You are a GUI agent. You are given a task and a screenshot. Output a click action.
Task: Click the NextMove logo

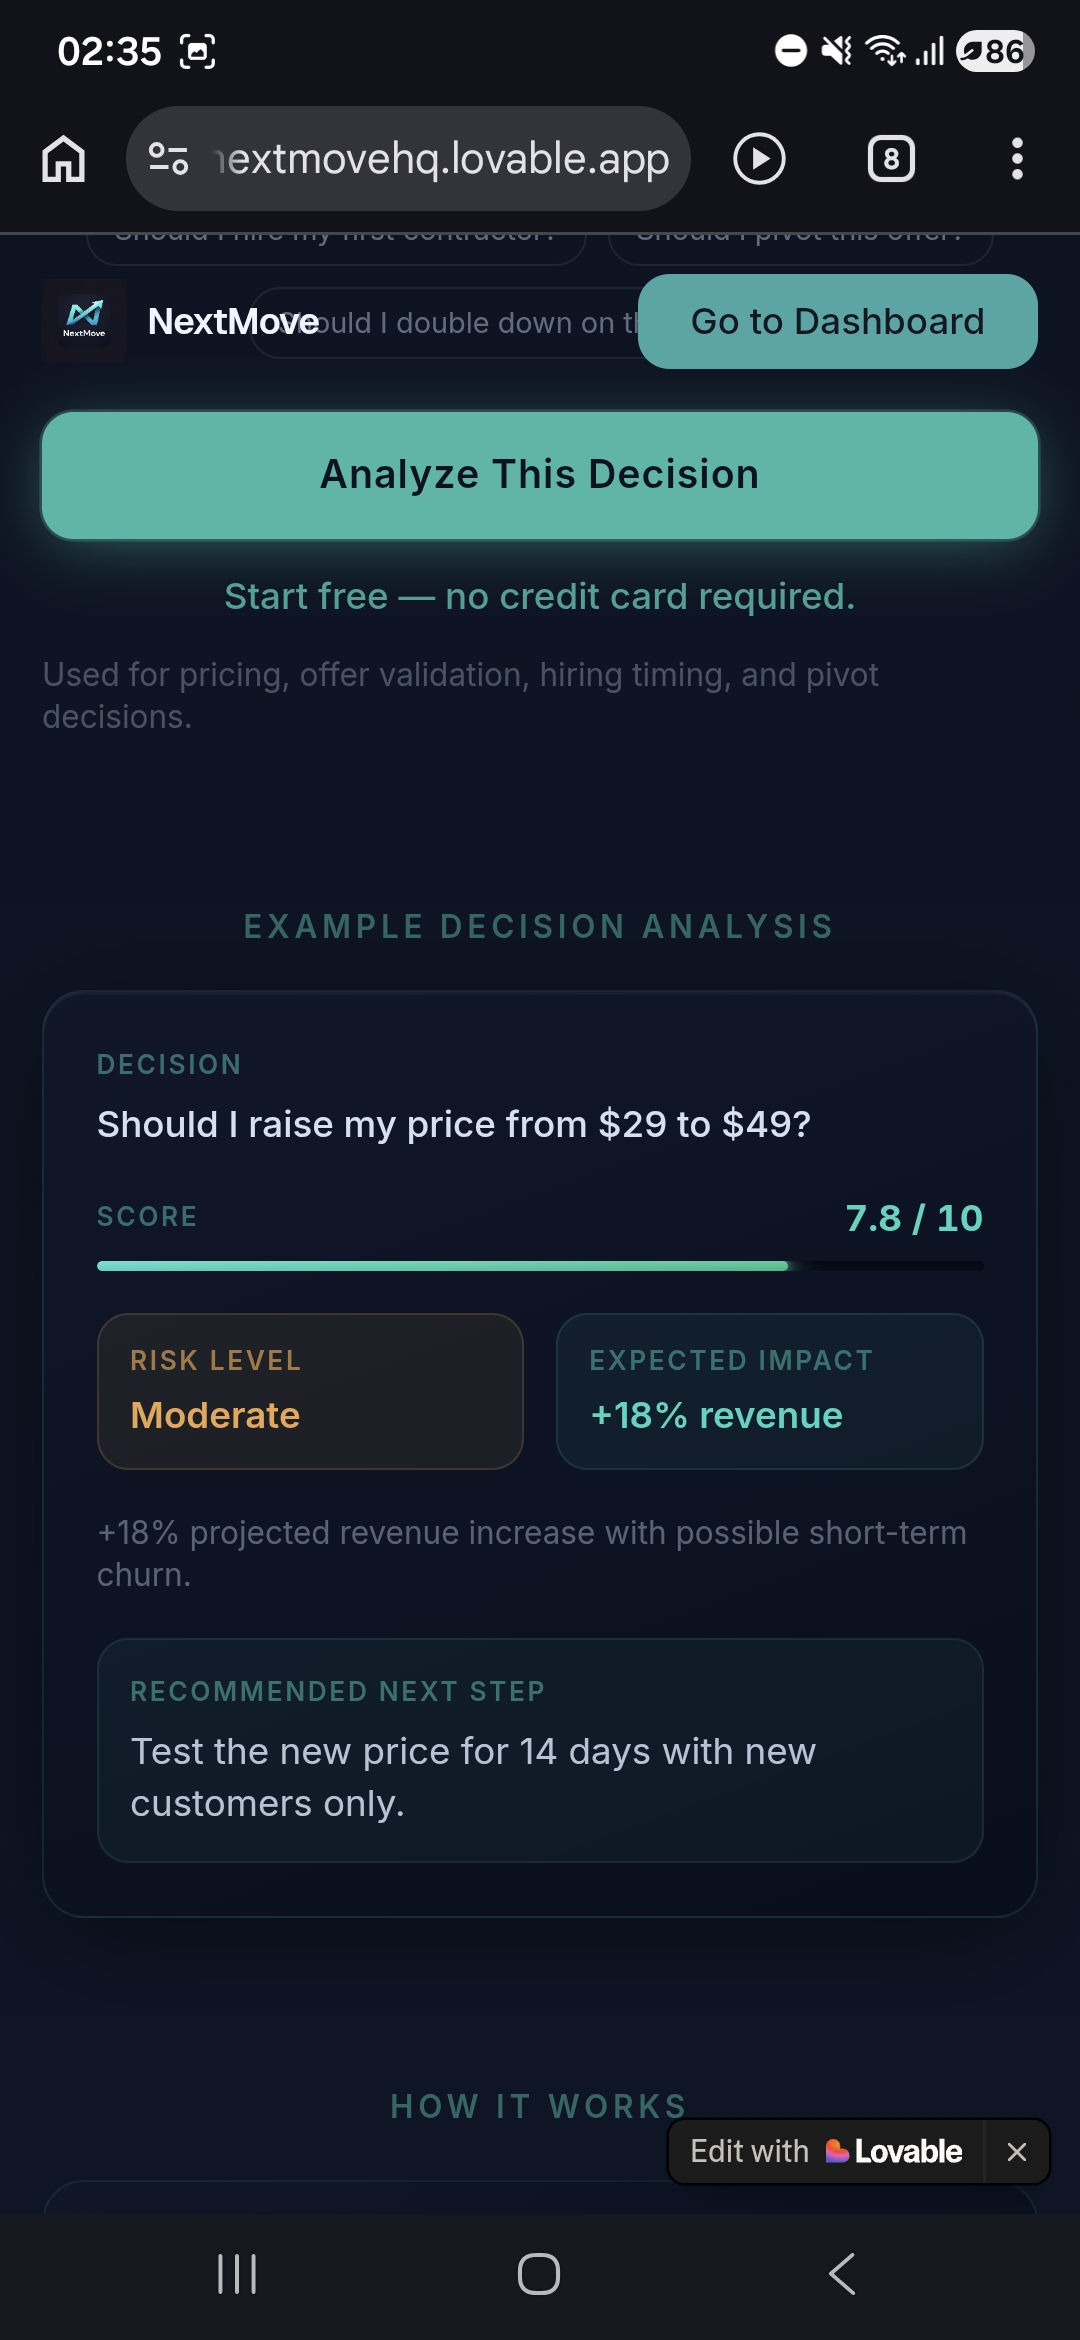pyautogui.click(x=85, y=320)
